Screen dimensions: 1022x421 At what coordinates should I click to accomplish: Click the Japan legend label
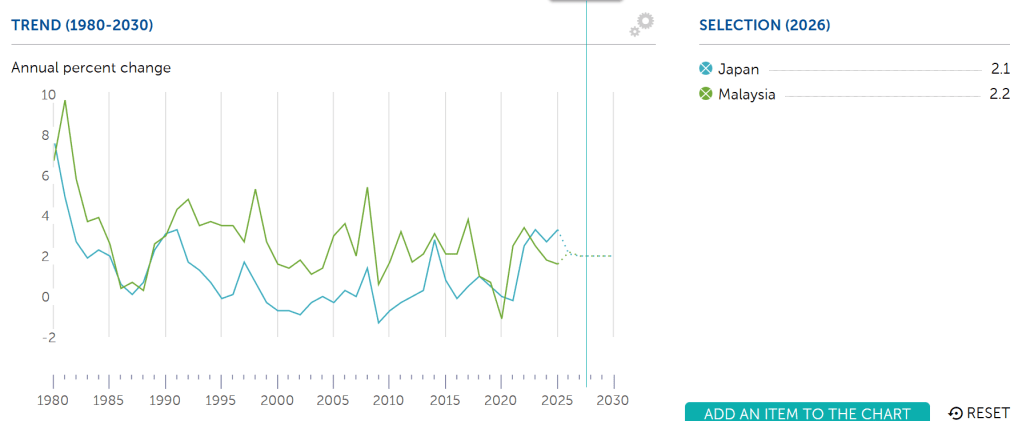coord(739,69)
